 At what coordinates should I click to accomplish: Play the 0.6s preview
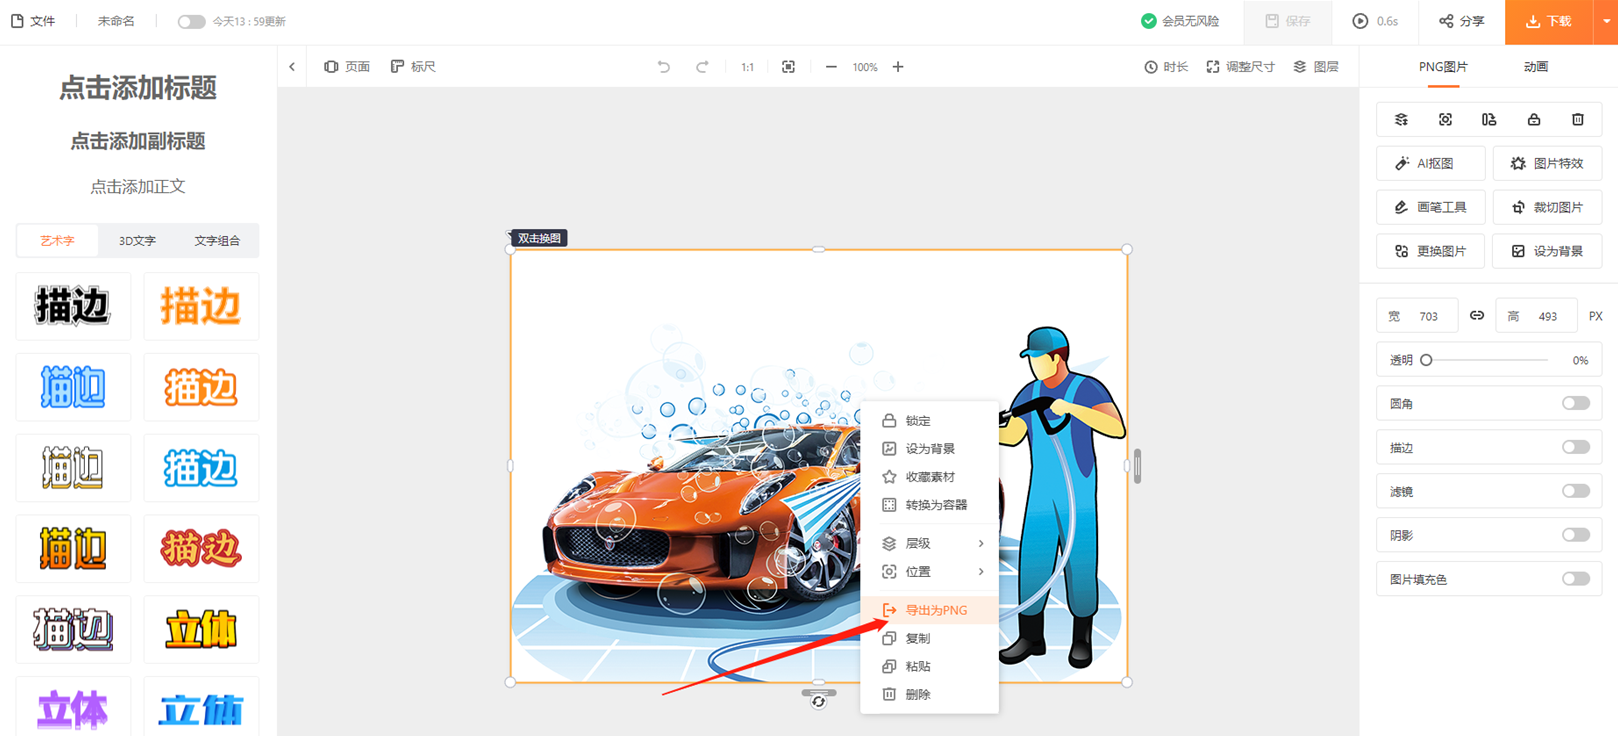coord(1375,21)
